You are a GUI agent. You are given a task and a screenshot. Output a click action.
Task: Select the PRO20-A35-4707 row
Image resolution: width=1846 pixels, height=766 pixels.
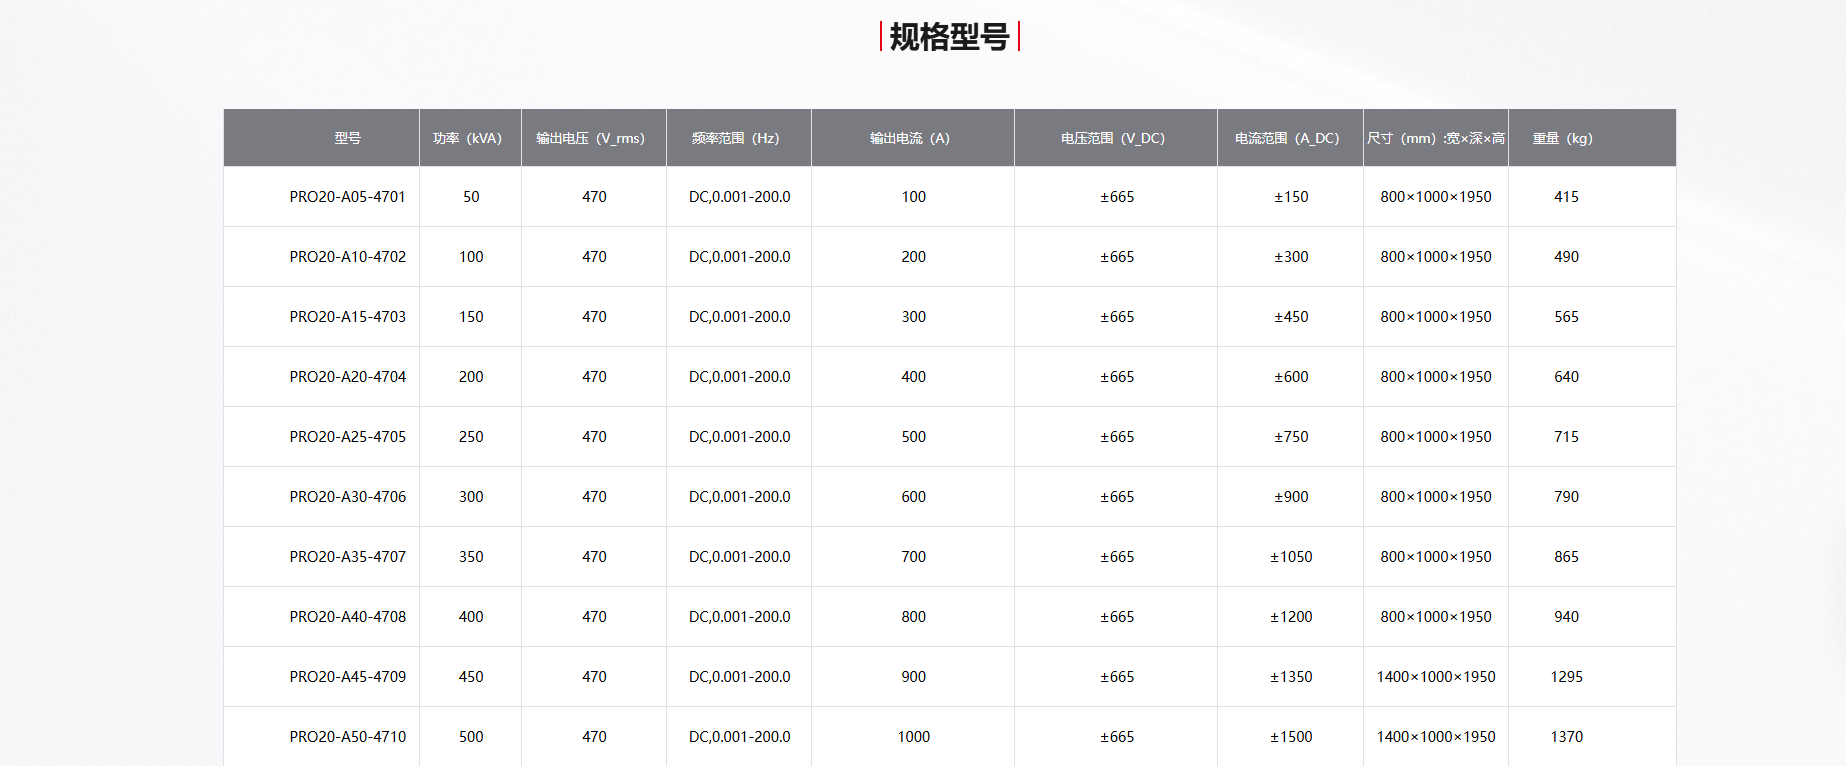point(949,557)
